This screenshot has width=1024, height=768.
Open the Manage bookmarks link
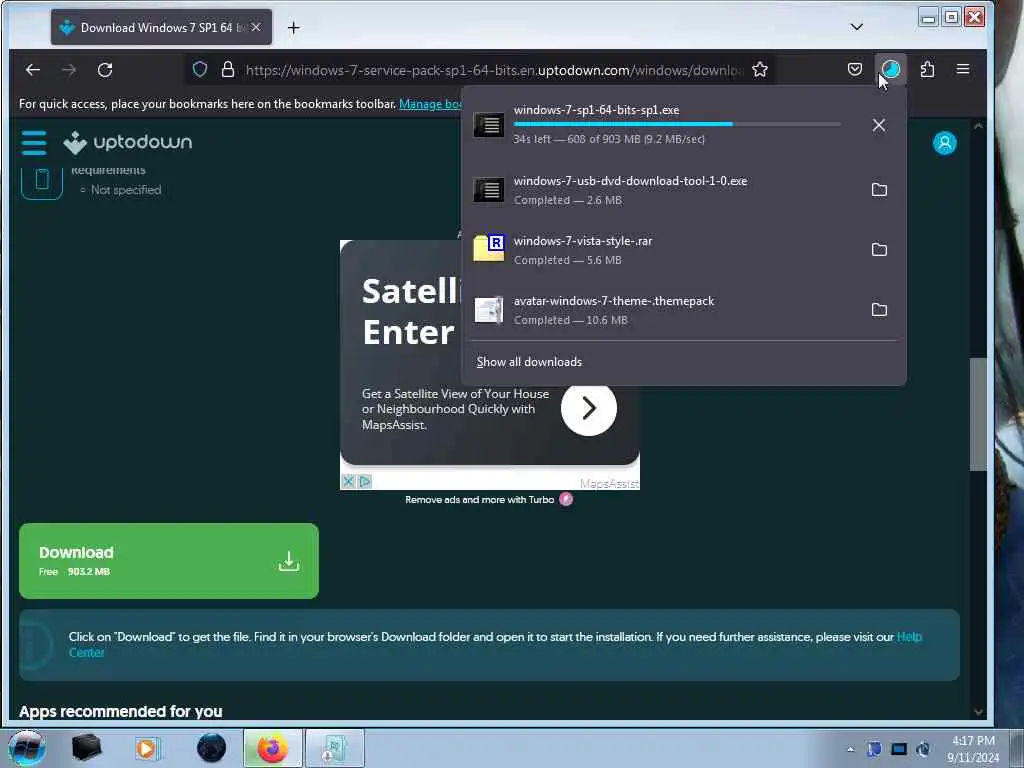(x=430, y=104)
